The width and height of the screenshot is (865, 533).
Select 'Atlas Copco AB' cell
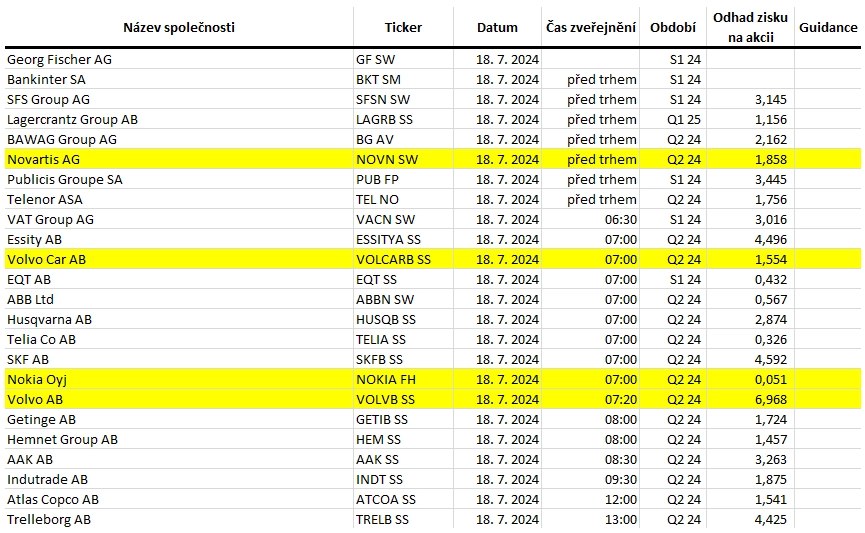coord(53,499)
